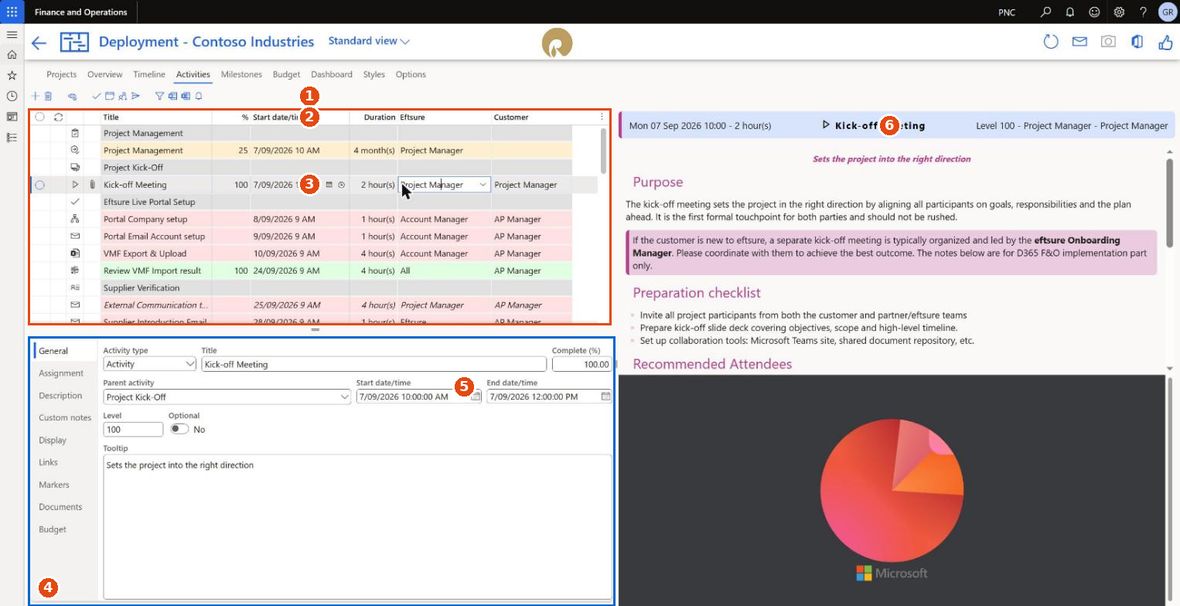This screenshot has height=606, width=1180.
Task: Open the Help question mark
Action: pos(1143,12)
